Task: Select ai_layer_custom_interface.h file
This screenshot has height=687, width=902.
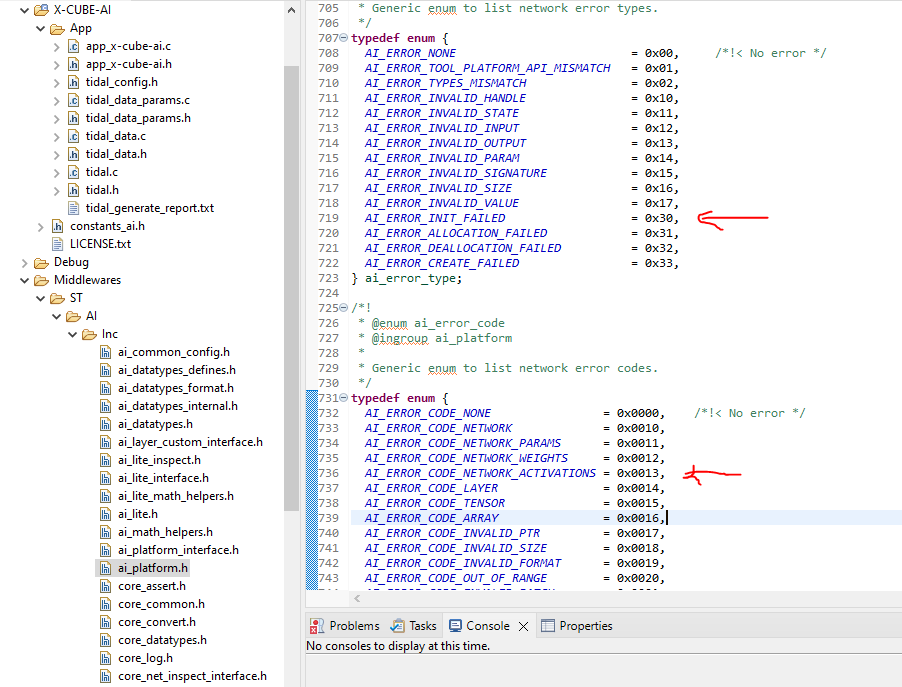Action: (190, 442)
